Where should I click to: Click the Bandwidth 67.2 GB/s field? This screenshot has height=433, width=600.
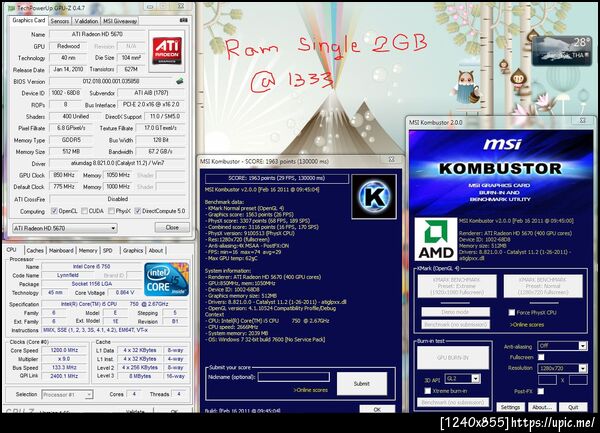click(160, 152)
